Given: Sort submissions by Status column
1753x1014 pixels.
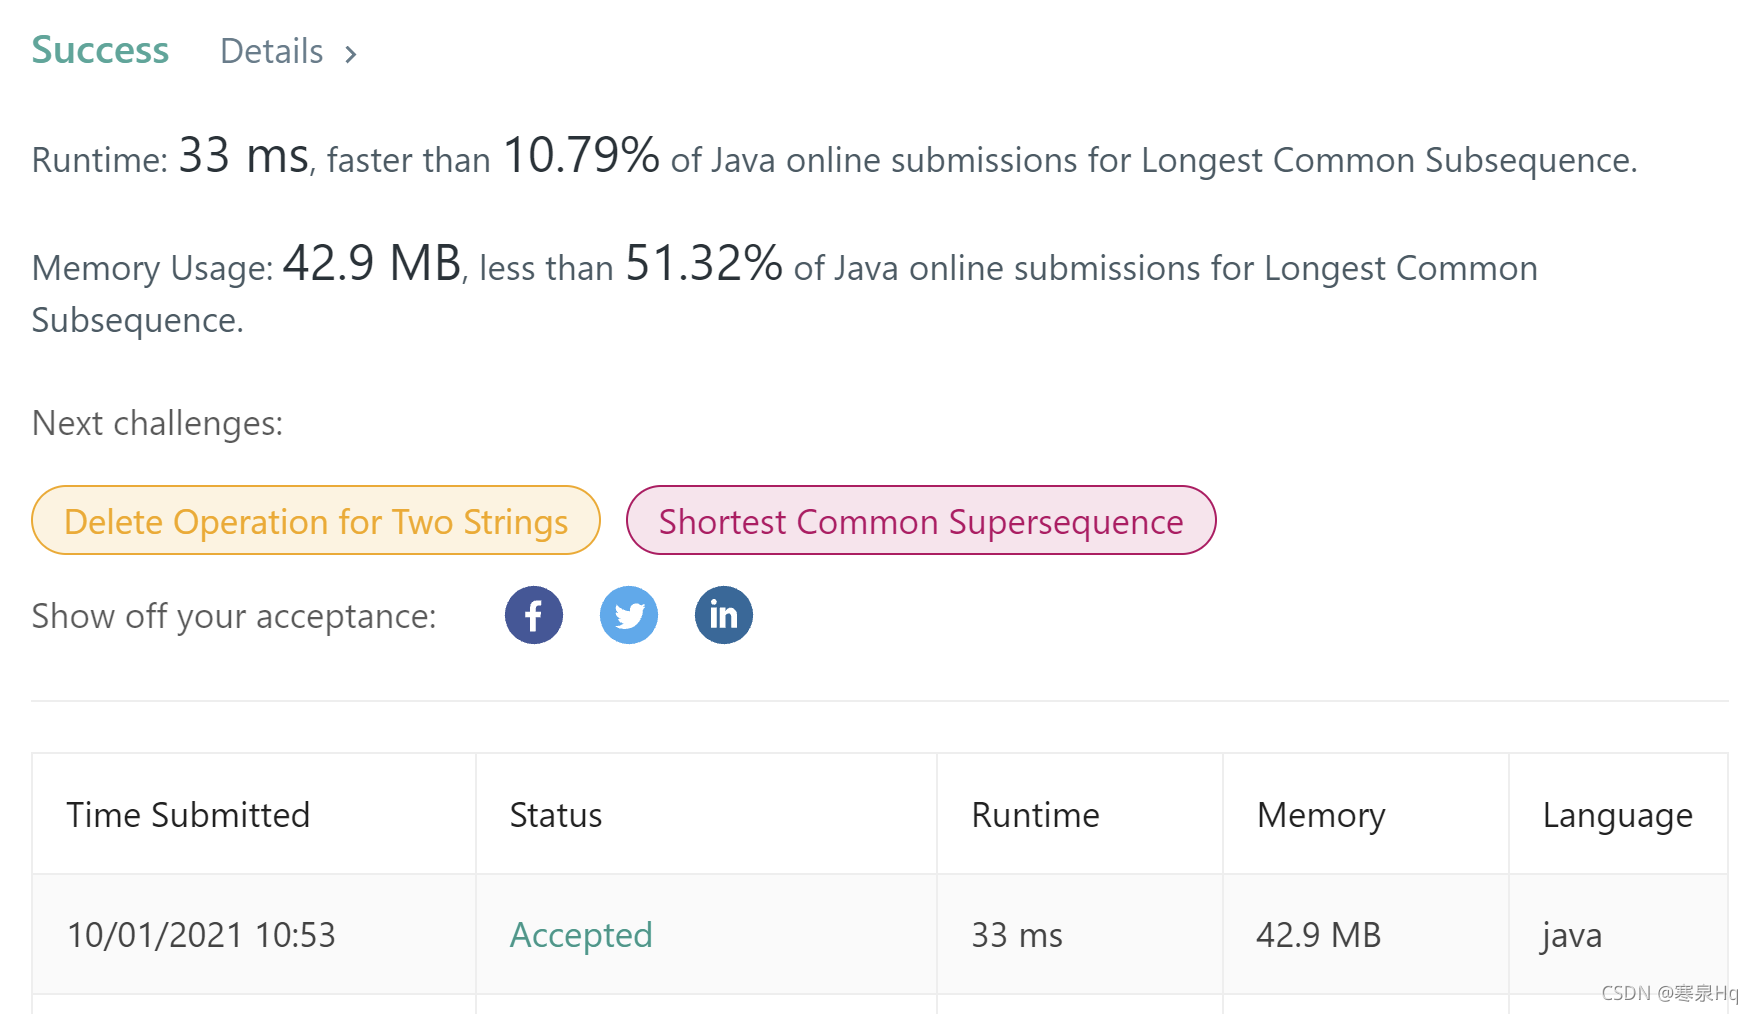Looking at the screenshot, I should coord(556,814).
